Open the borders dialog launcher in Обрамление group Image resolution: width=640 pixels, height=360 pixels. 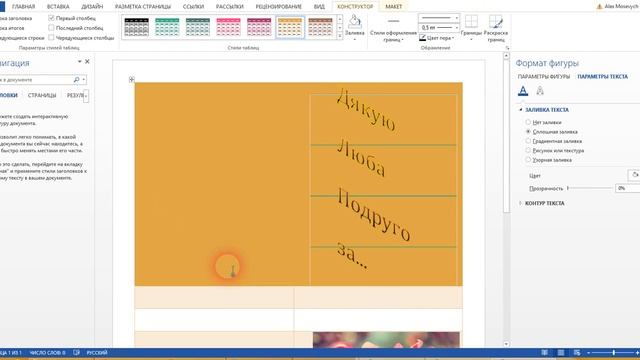tap(507, 48)
